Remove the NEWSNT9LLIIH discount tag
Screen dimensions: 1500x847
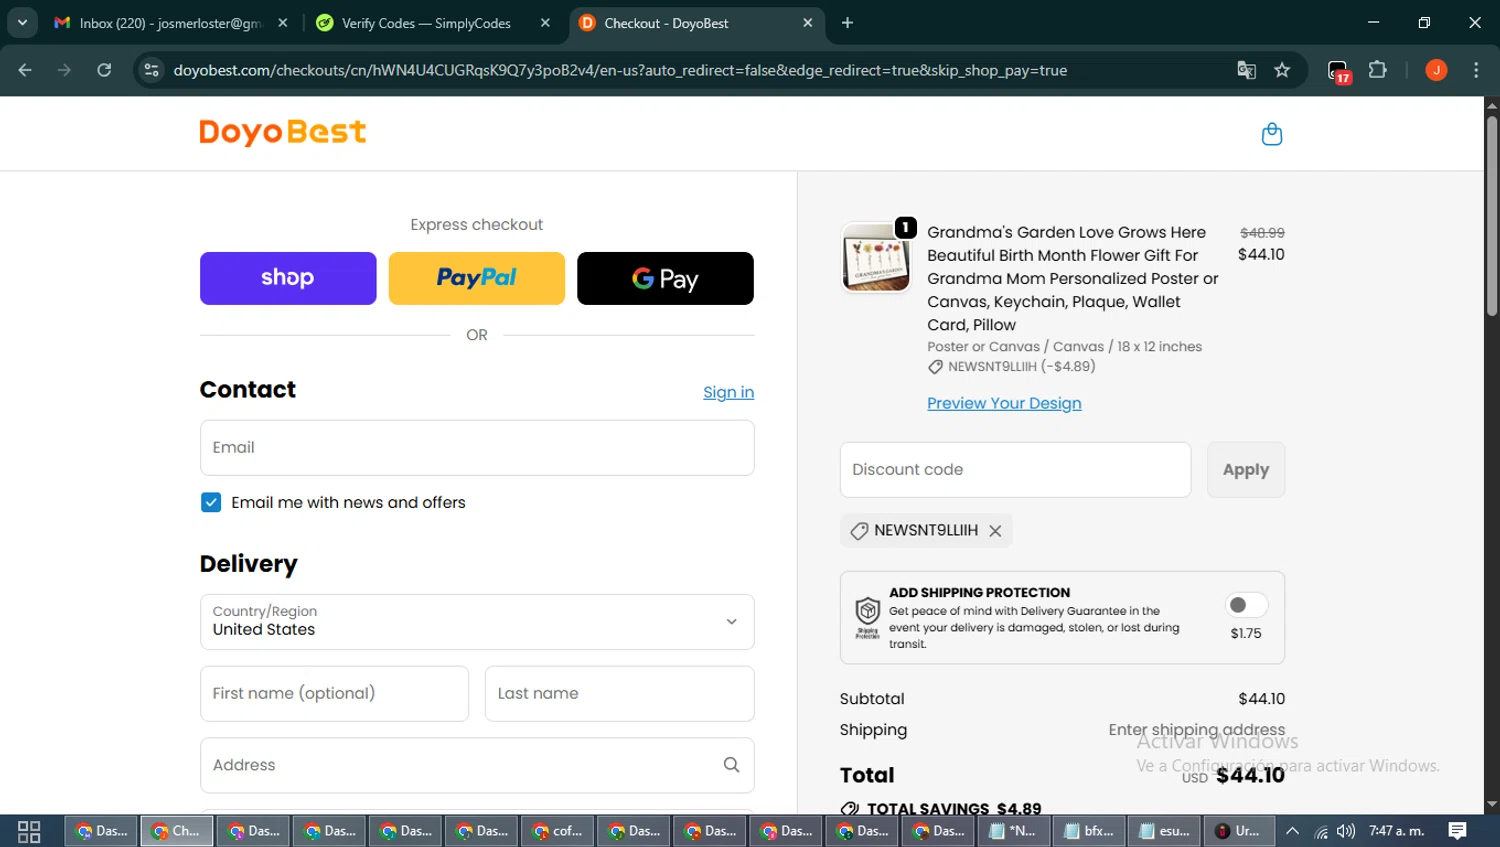click(995, 531)
